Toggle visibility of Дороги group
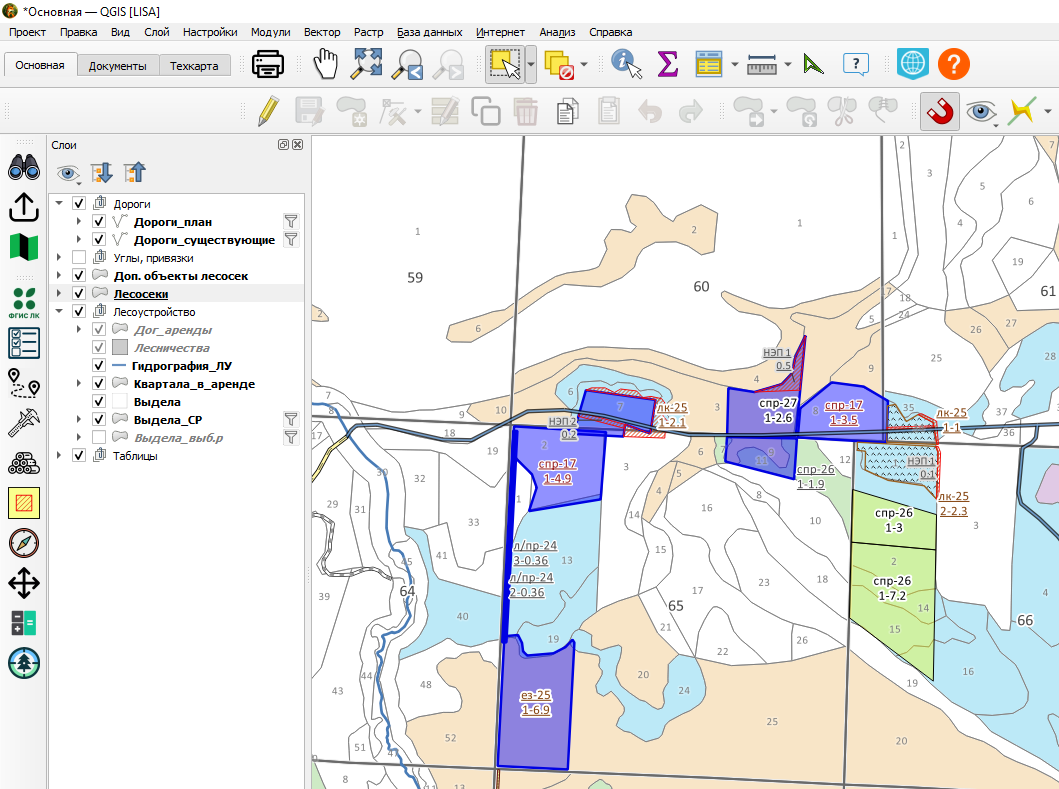The width and height of the screenshot is (1059, 789). click(x=79, y=203)
